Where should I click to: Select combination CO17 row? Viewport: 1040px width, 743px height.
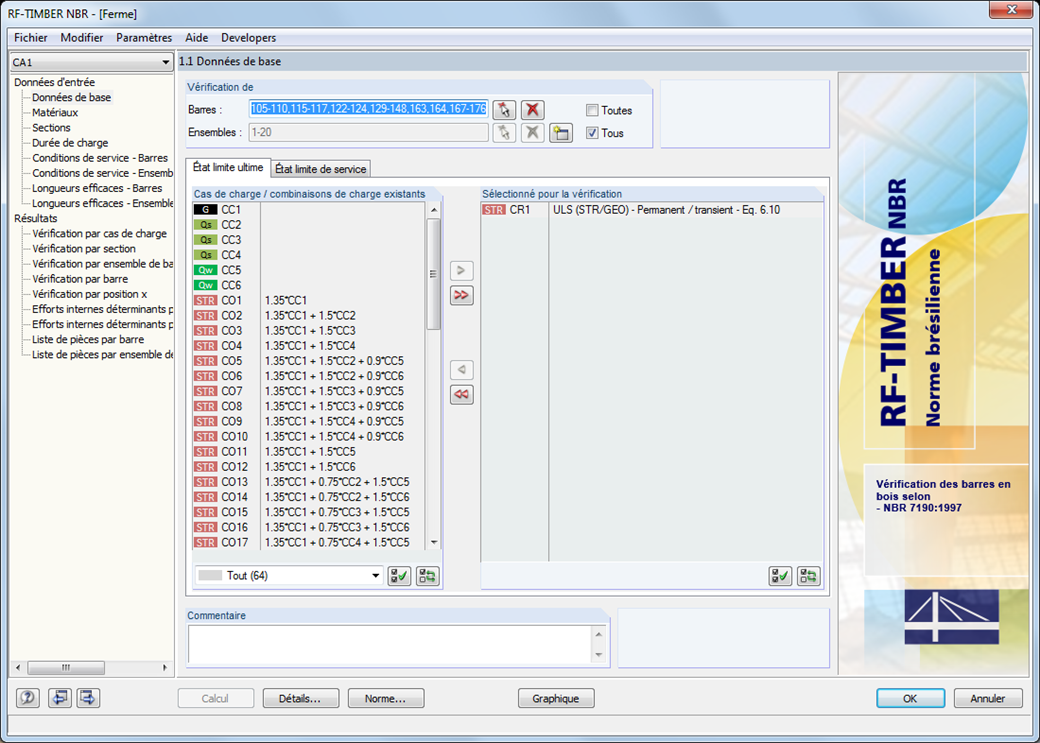tap(308, 543)
